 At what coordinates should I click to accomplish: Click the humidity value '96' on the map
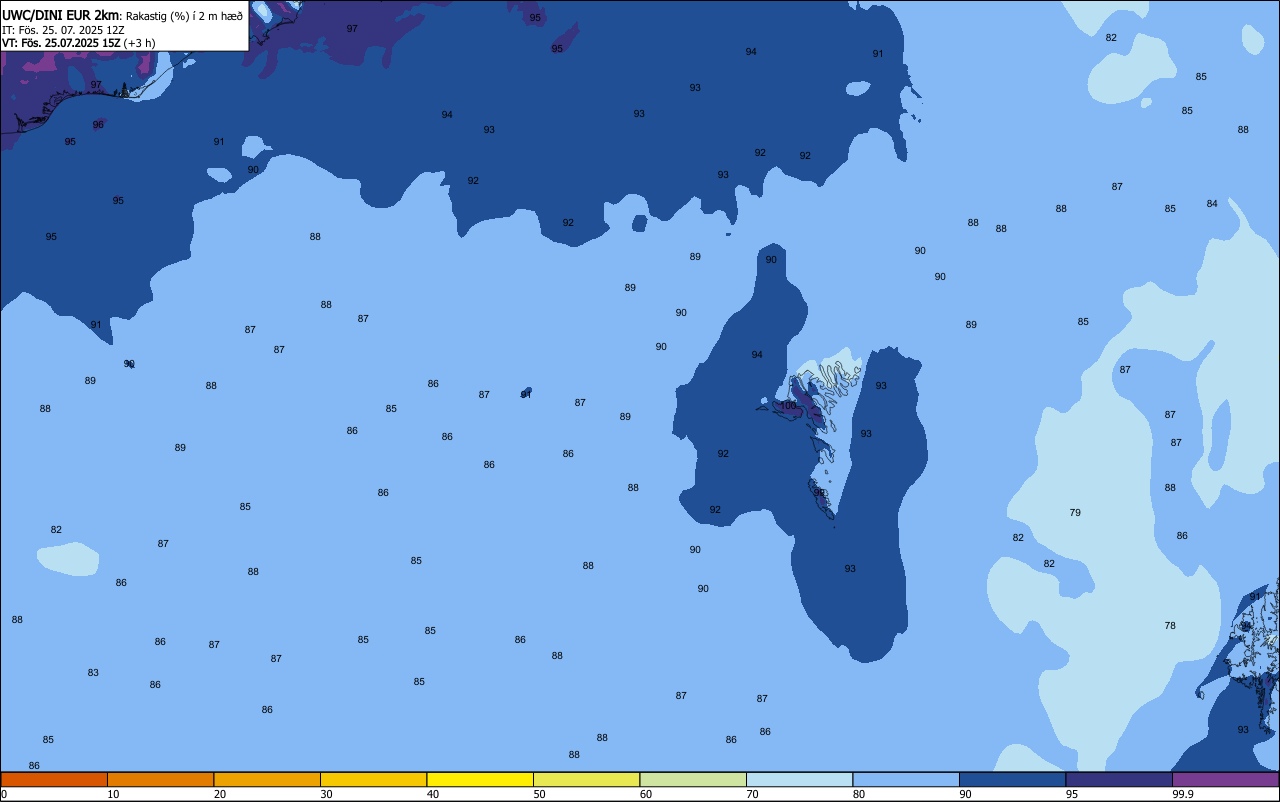[x=98, y=125]
